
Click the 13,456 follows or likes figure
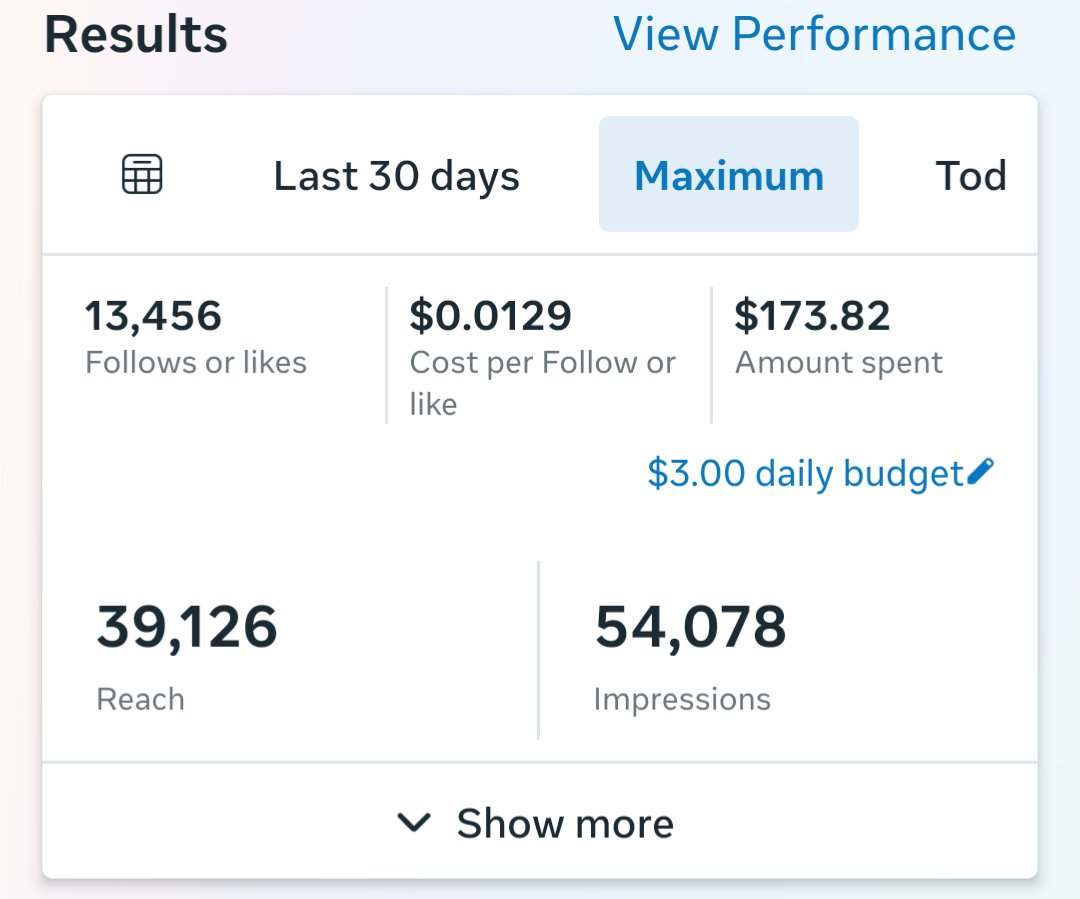coord(153,316)
